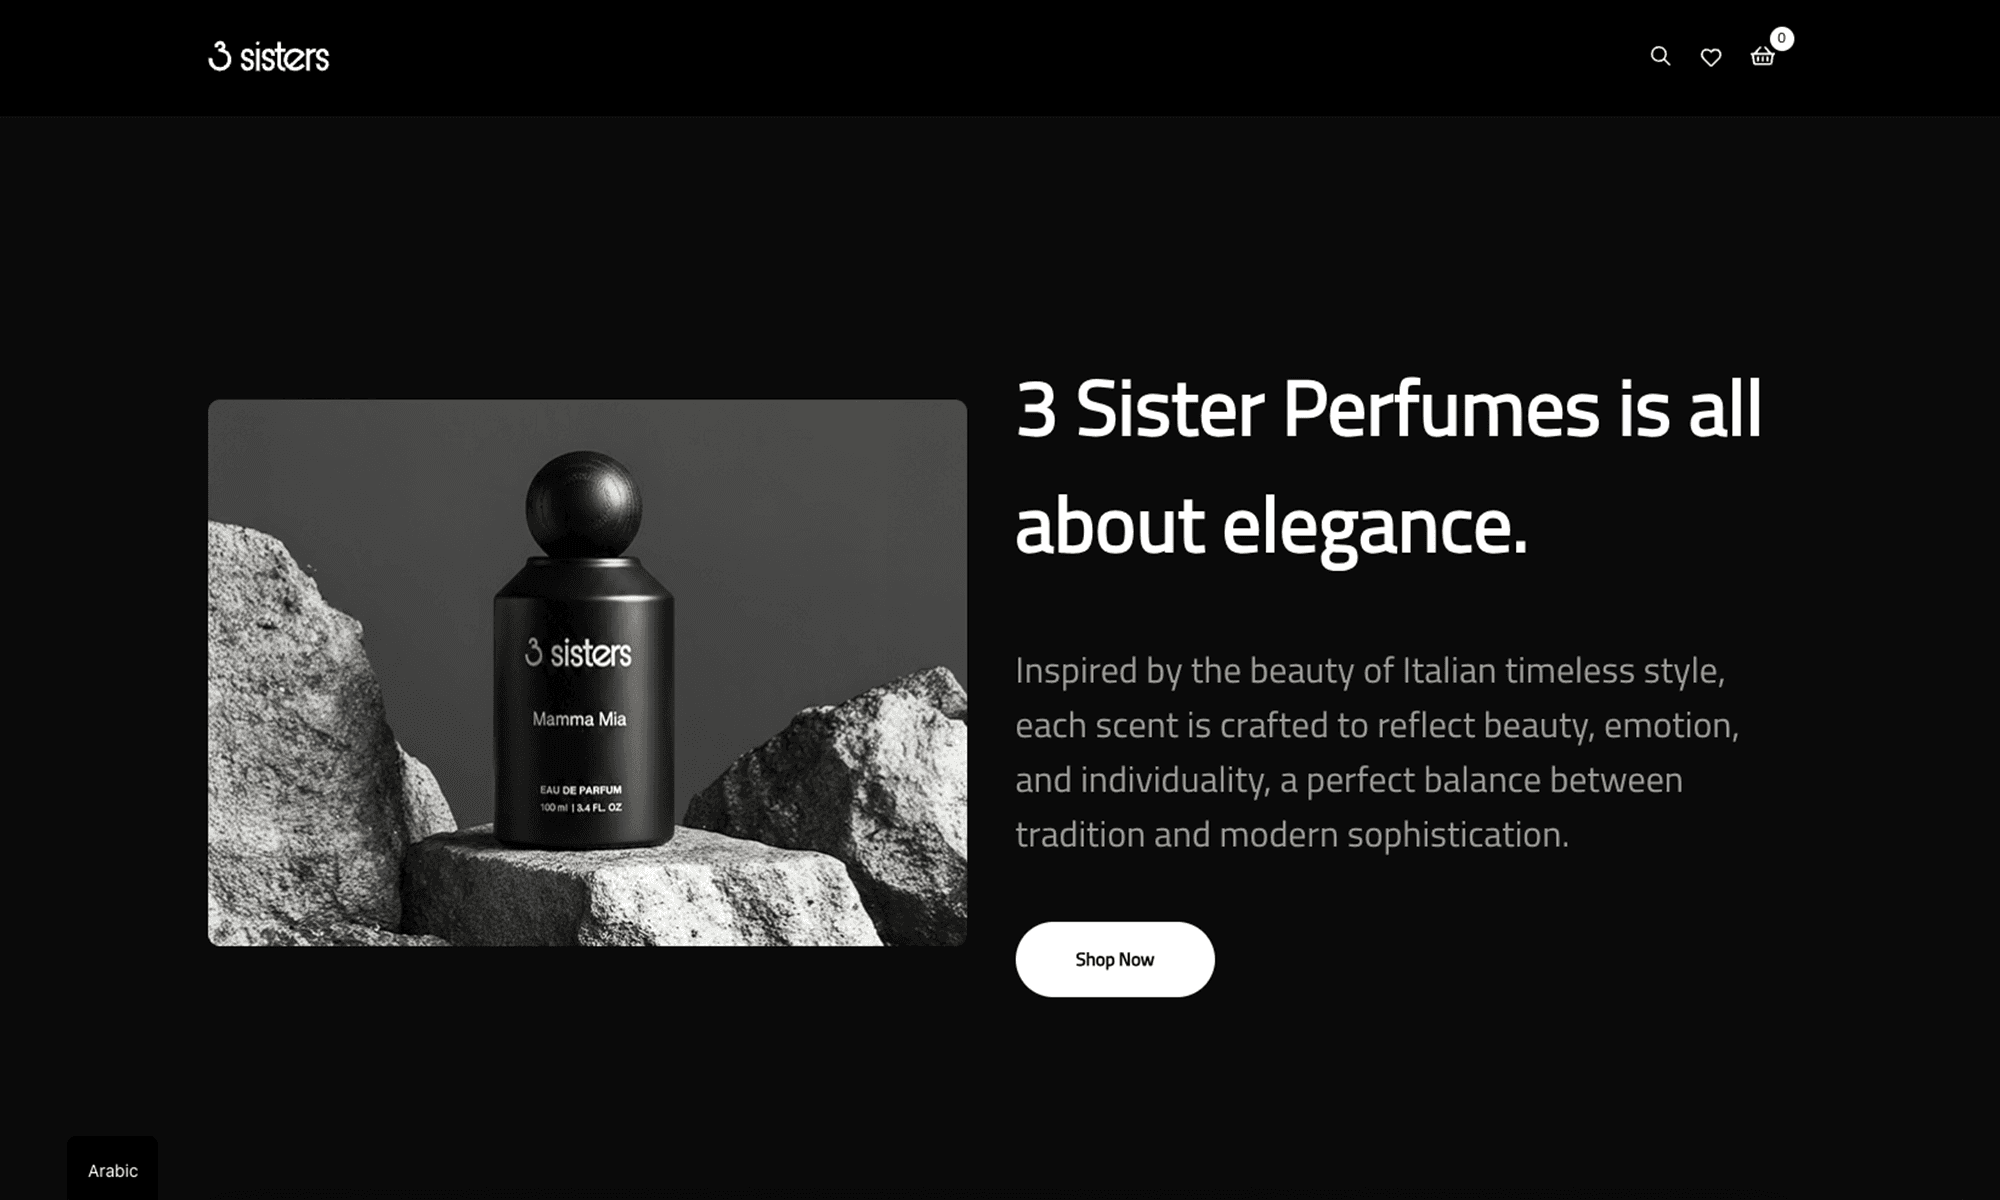This screenshot has height=1200, width=2000.
Task: Switch language with the Arabic button
Action: tap(112, 1170)
